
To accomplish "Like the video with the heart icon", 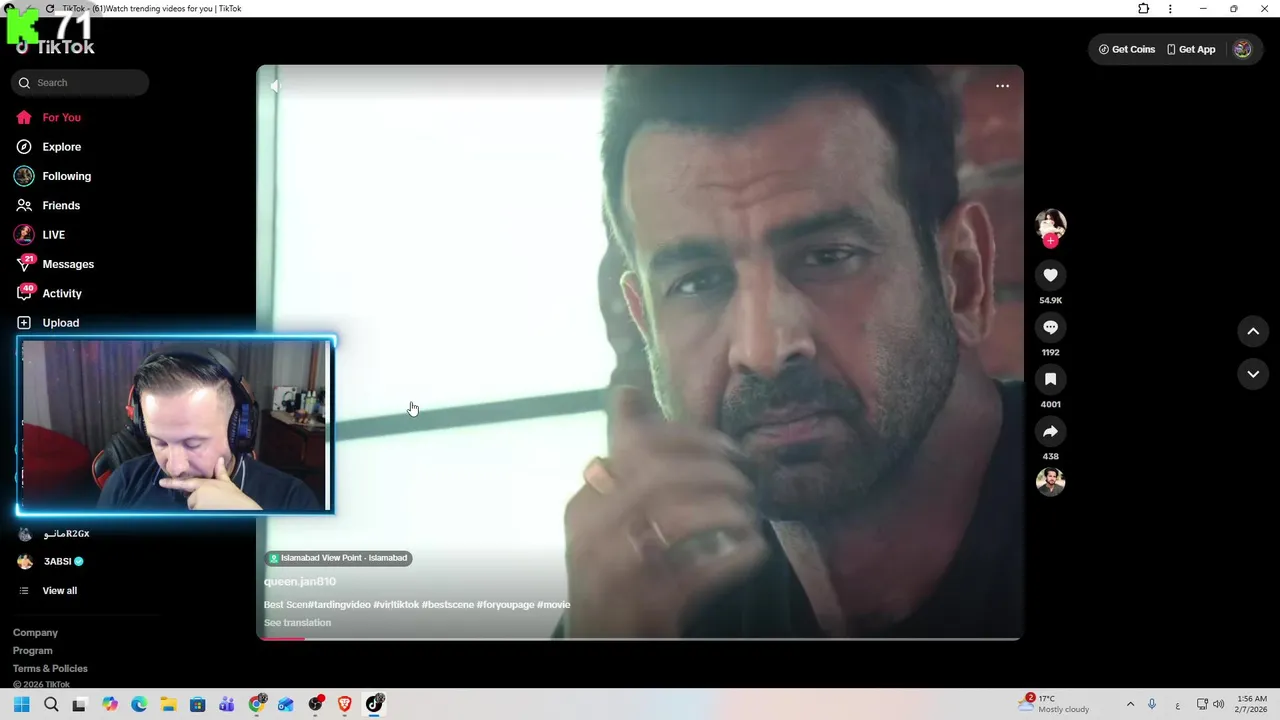I will coord(1050,275).
